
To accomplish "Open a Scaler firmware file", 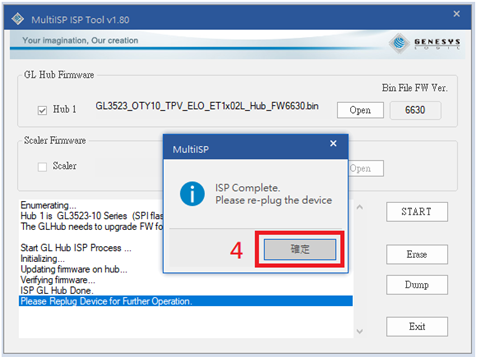I will pyautogui.click(x=366, y=168).
